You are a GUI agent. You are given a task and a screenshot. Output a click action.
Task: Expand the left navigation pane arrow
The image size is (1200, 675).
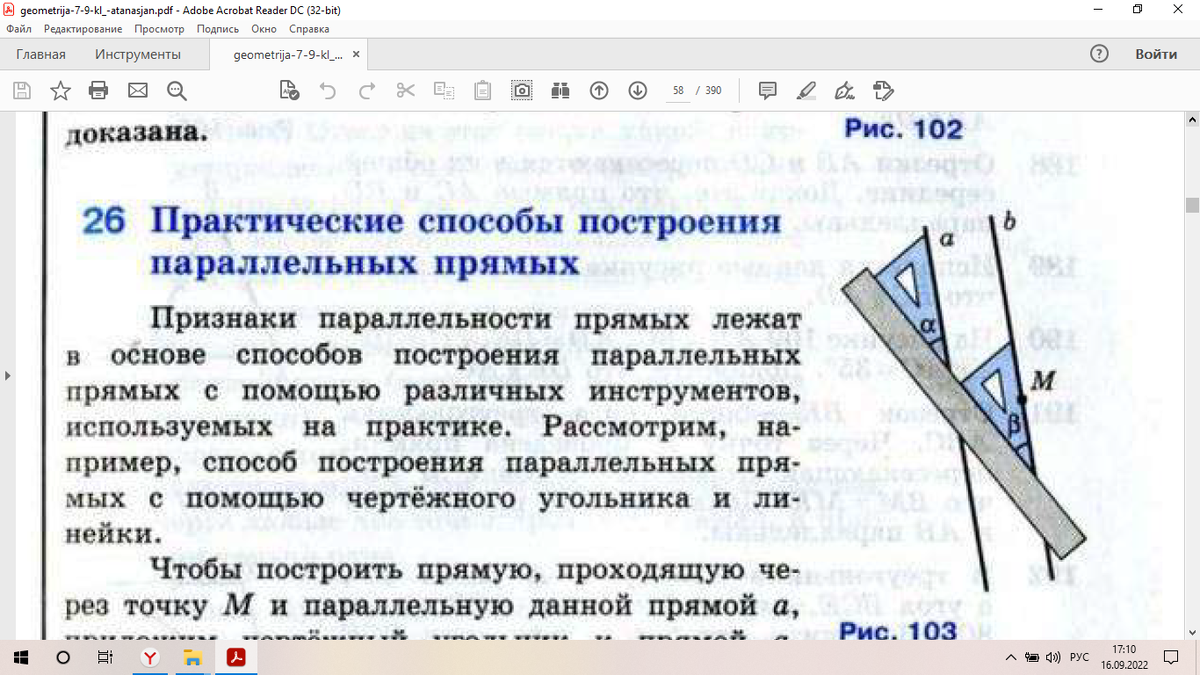point(6,376)
